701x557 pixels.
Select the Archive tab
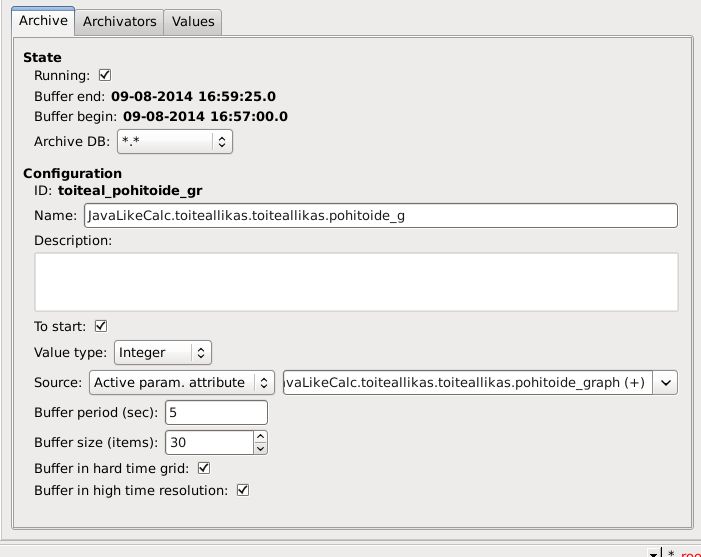point(43,21)
